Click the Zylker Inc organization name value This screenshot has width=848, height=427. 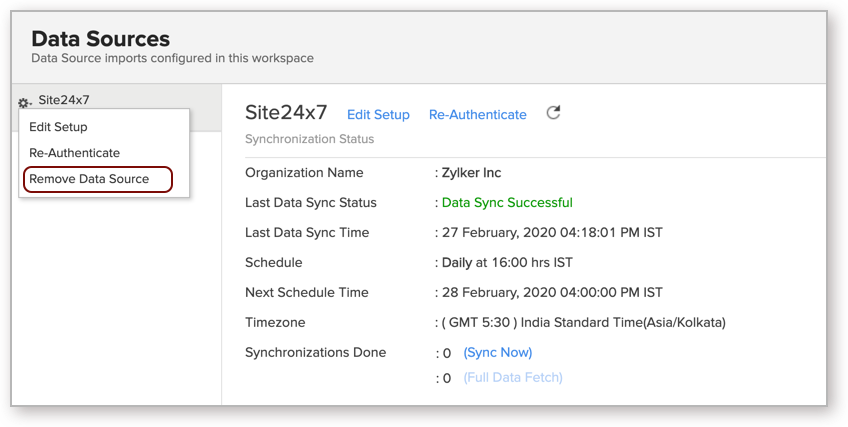coord(472,173)
